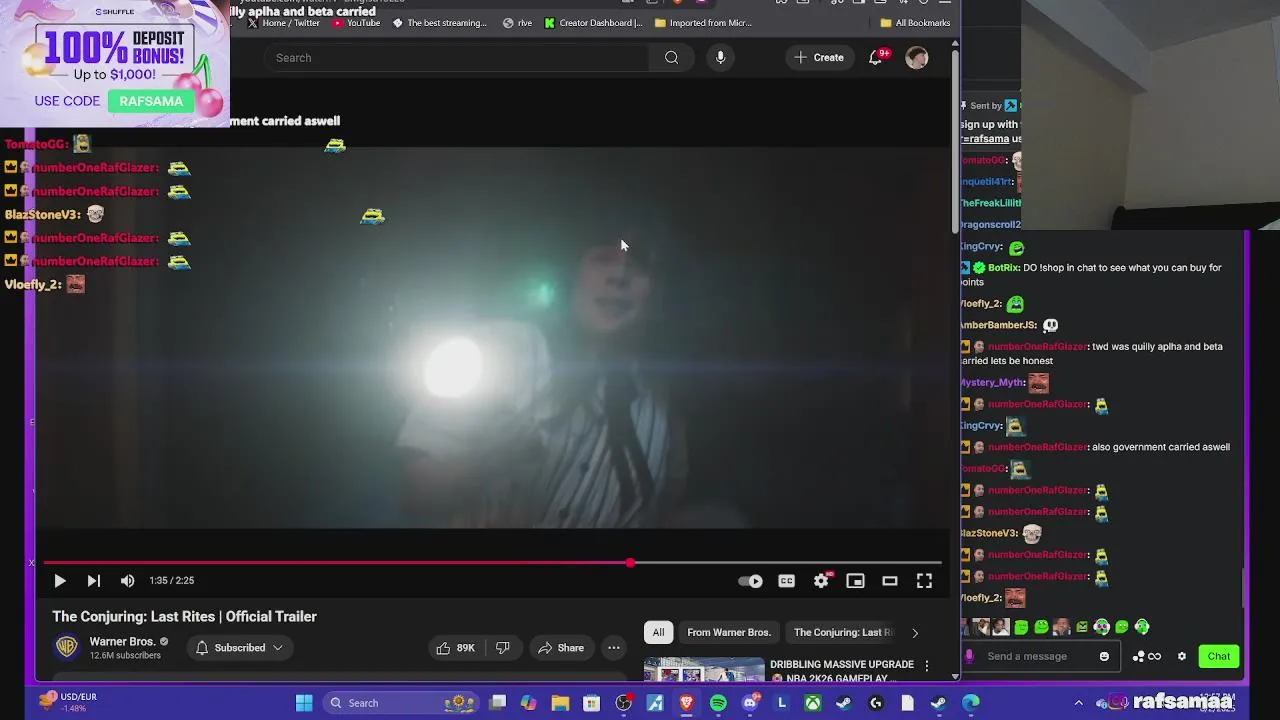
Task: Skip to the next video
Action: click(93, 580)
